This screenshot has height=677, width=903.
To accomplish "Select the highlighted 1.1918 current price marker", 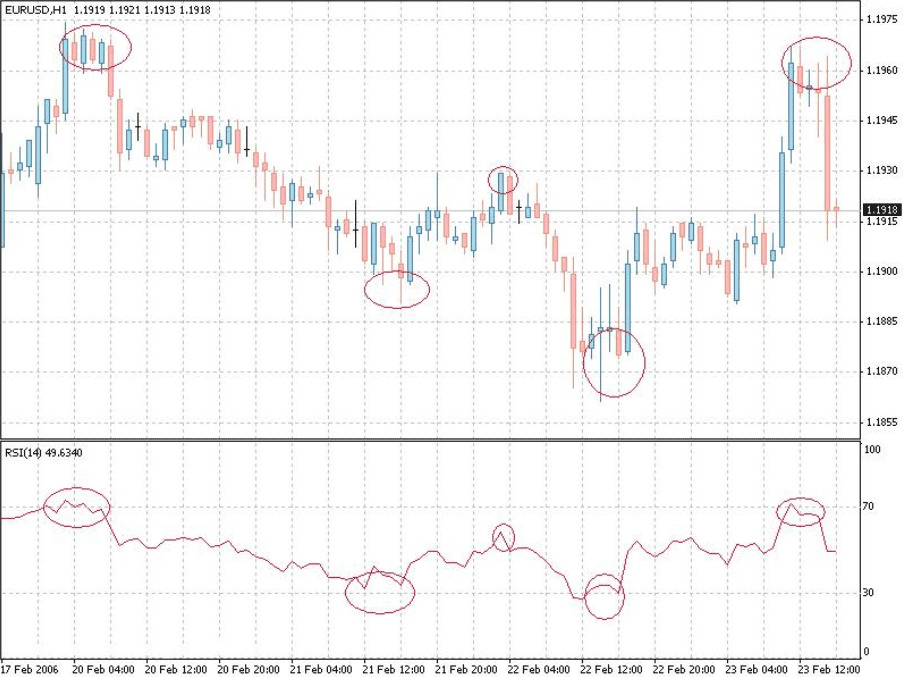I will pos(882,210).
